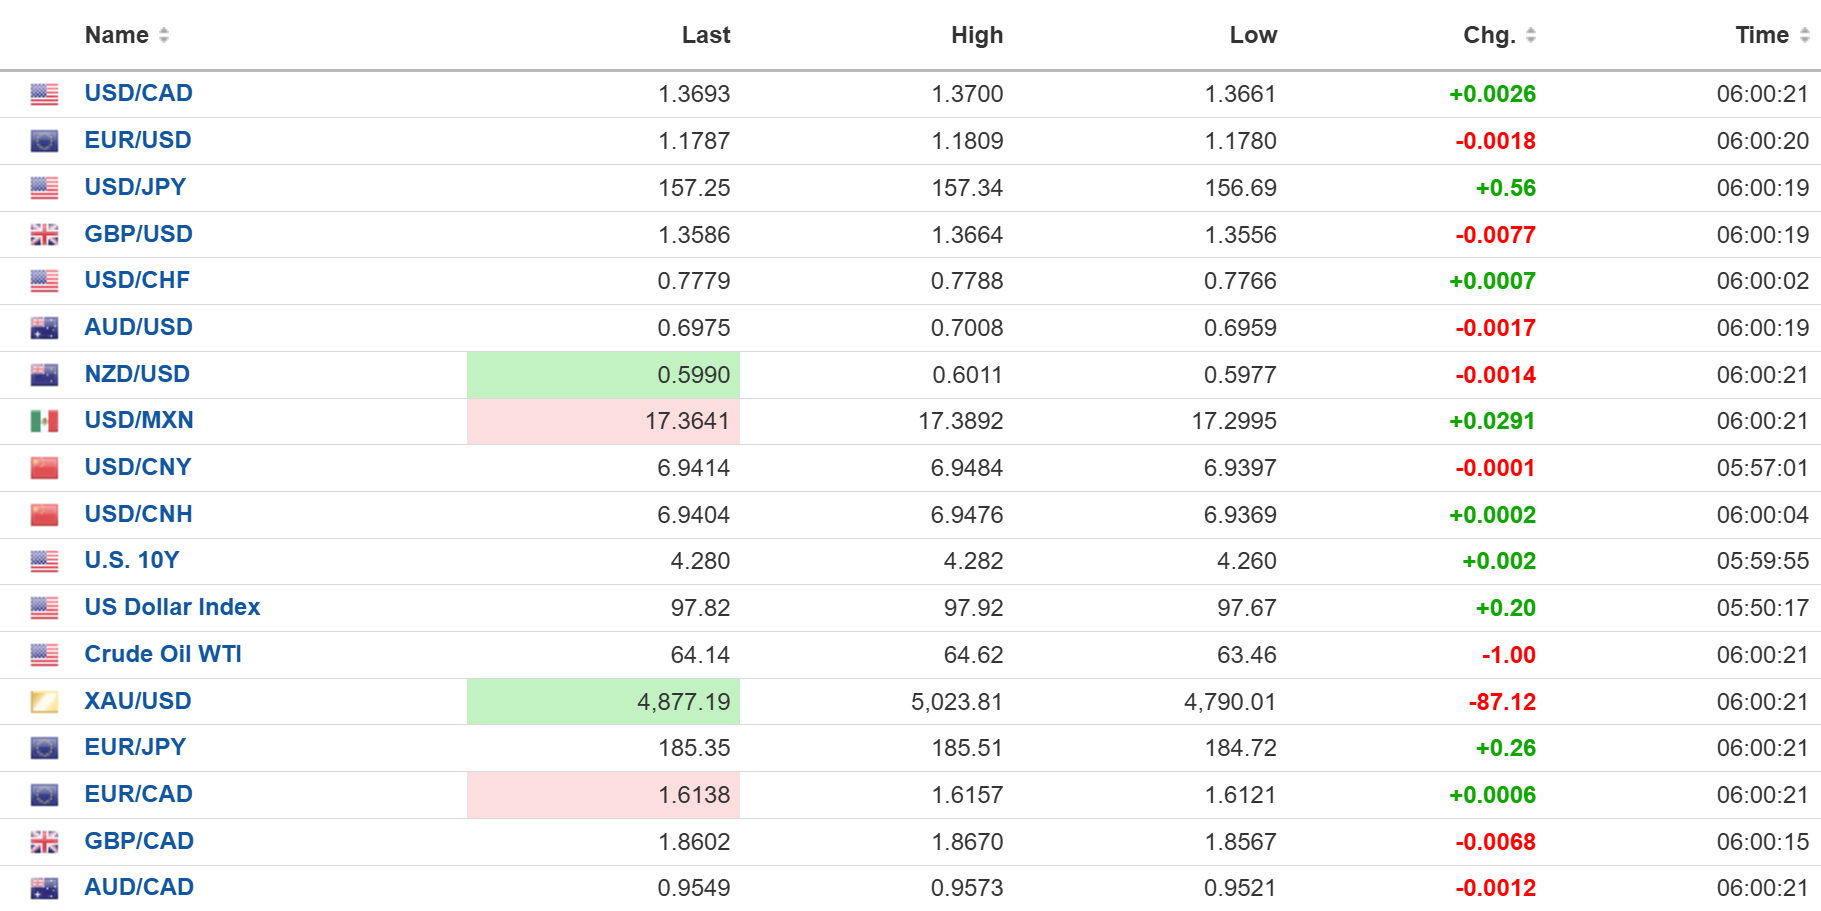Sort the table by Name column arrows
The image size is (1821, 911).
point(164,35)
